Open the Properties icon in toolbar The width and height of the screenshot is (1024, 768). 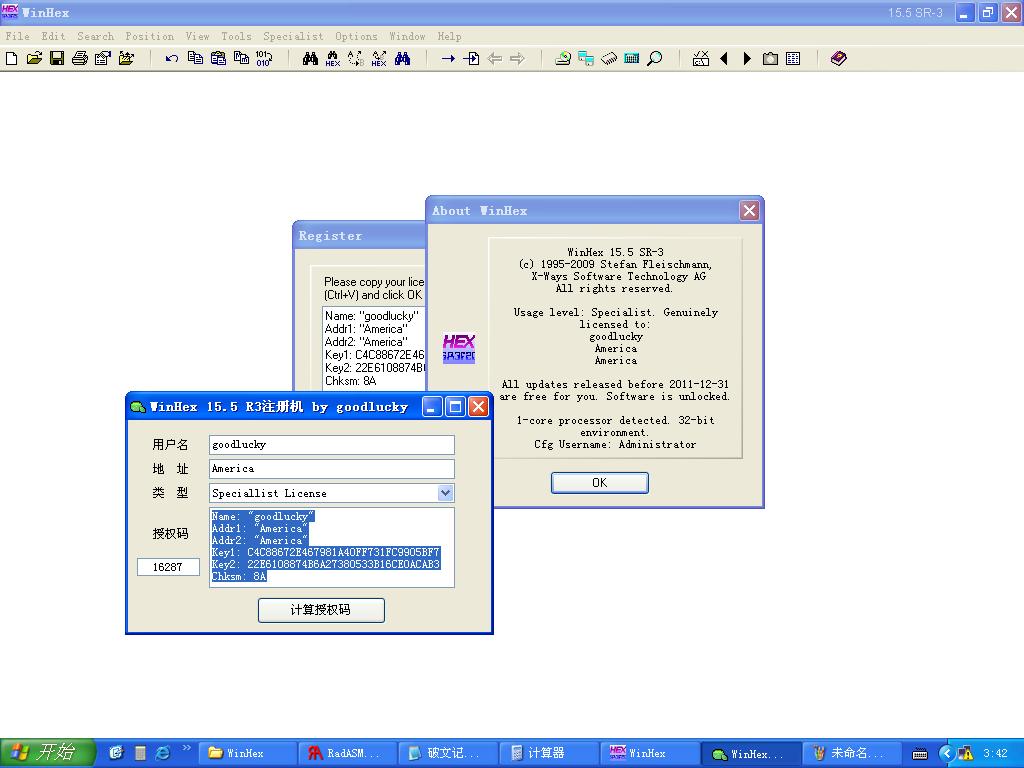[x=103, y=59]
